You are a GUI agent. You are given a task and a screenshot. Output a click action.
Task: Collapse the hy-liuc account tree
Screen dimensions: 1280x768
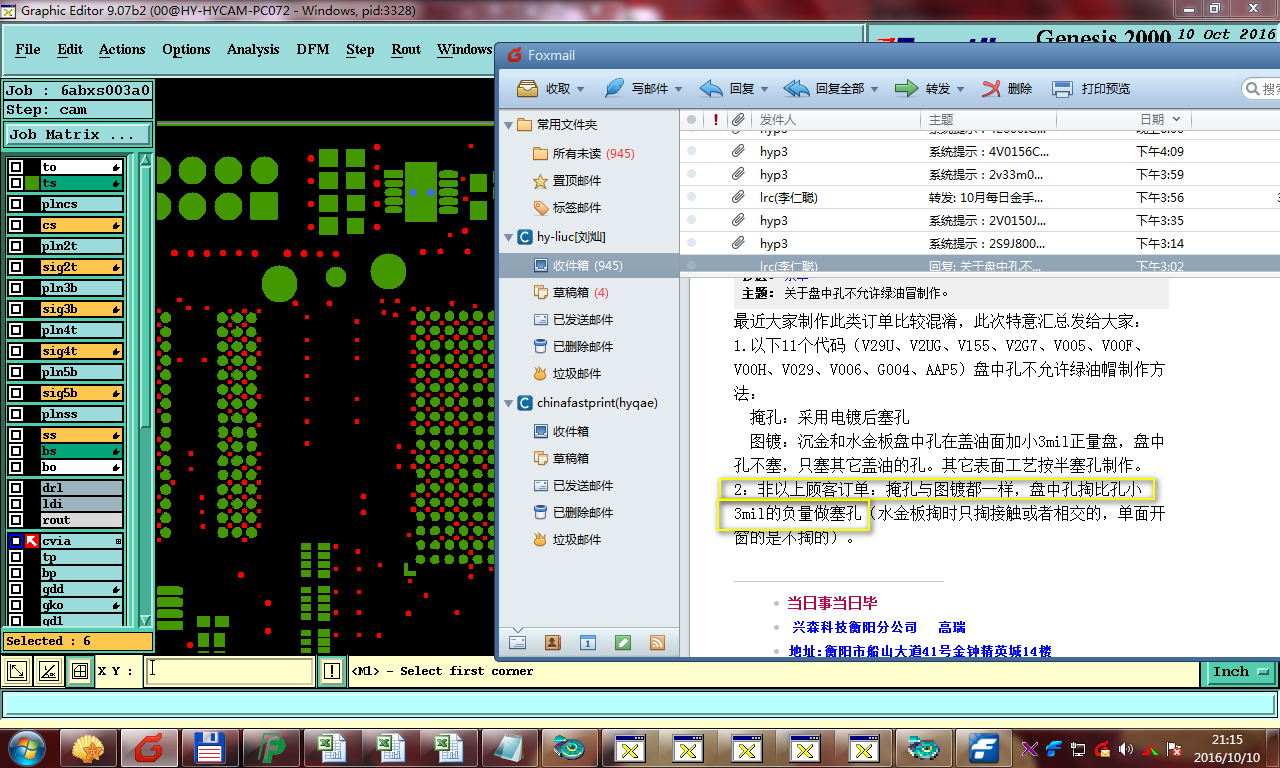[x=508, y=237]
